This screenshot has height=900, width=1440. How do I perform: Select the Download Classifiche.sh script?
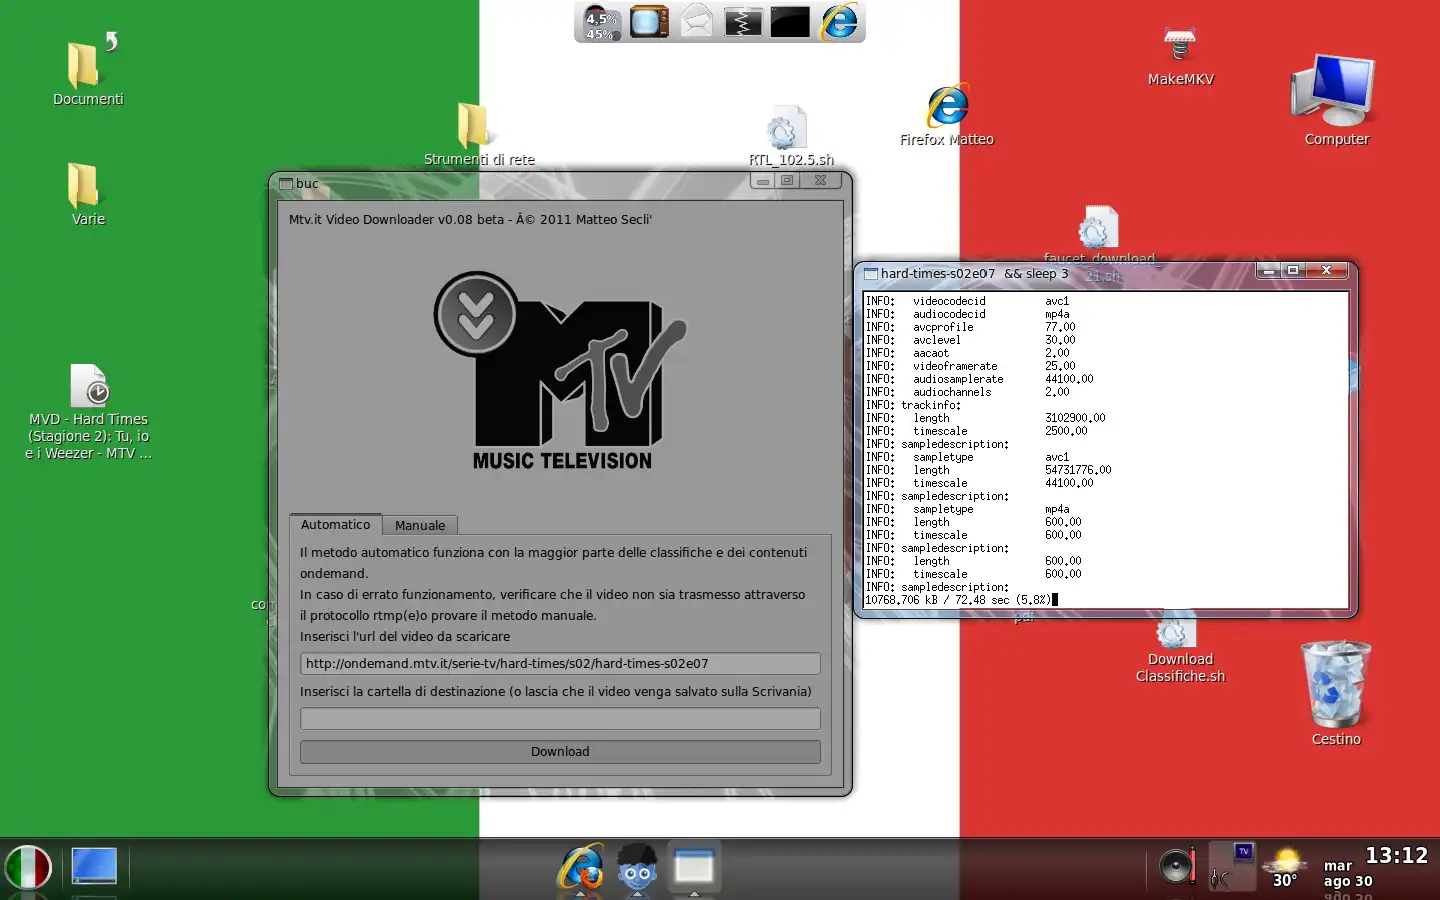[1180, 648]
